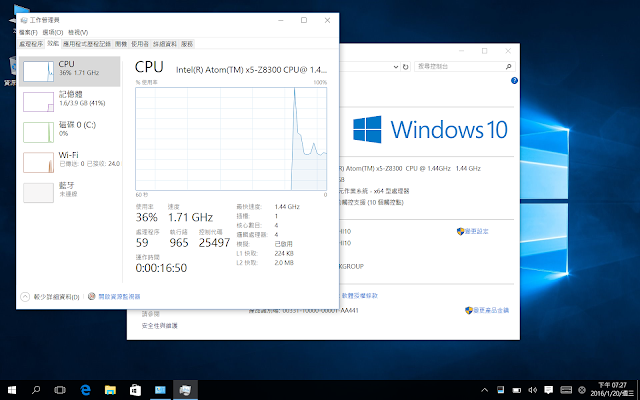Switch to the 使用者 users tab

coord(140,44)
